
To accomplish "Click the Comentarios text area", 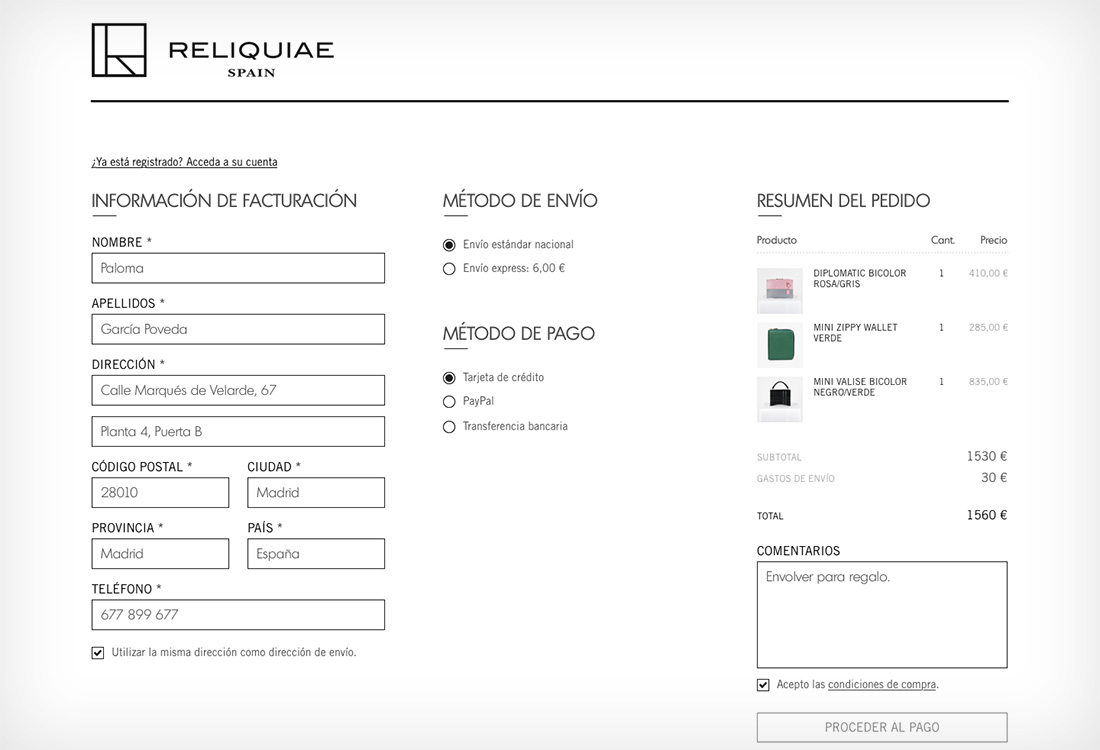I will point(881,614).
